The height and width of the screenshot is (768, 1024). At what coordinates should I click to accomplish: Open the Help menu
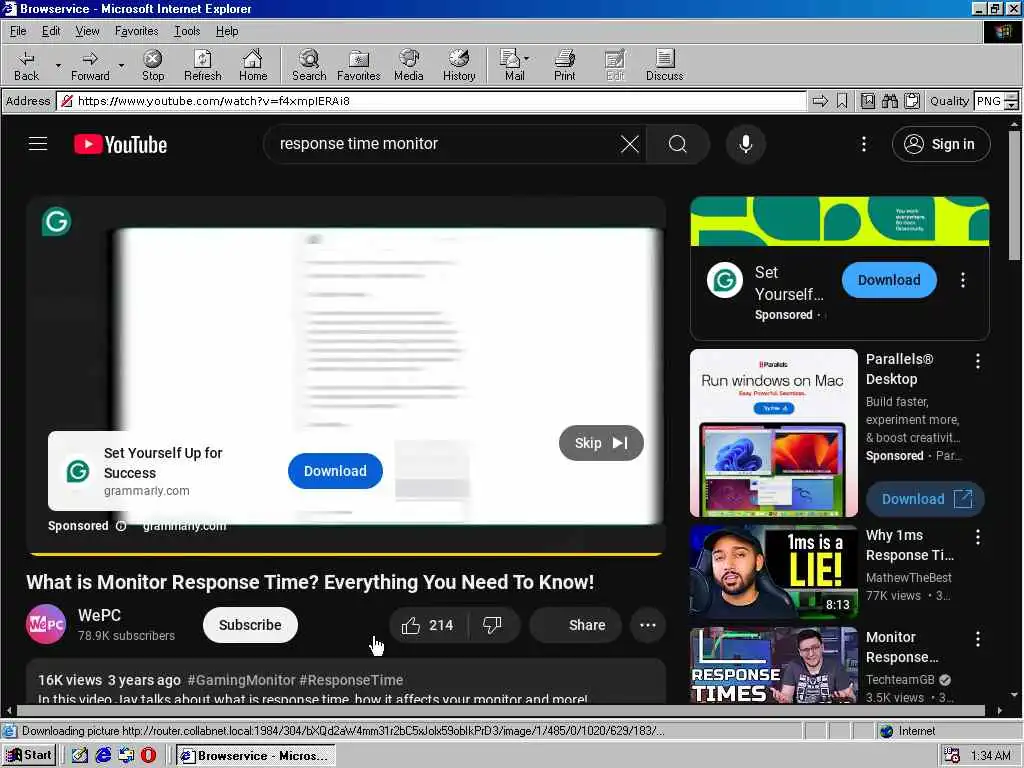227,31
